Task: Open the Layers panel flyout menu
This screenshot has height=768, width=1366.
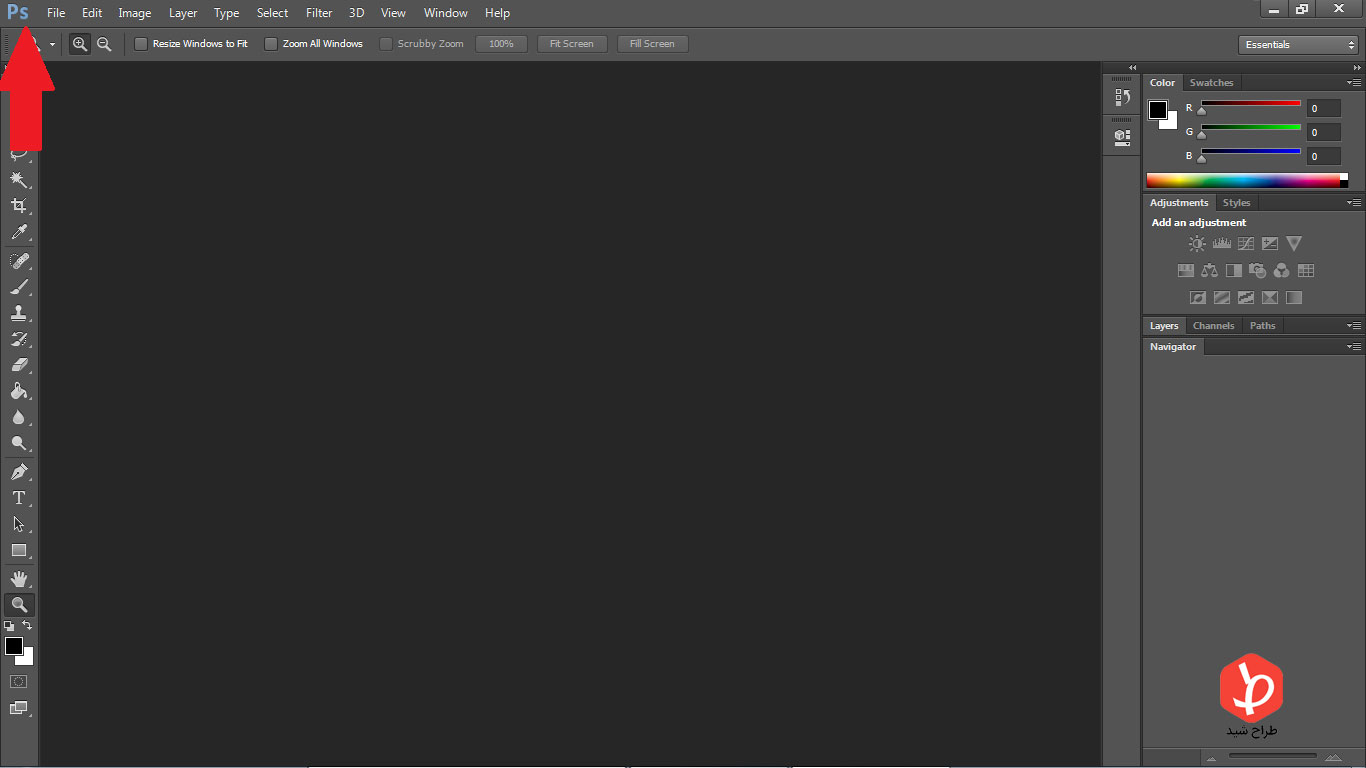Action: pyautogui.click(x=1354, y=325)
